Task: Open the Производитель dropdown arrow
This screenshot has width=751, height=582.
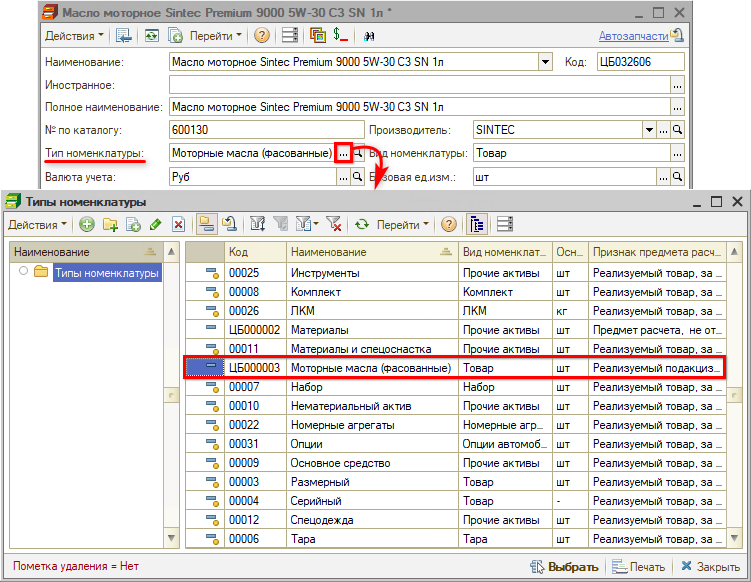Action: (x=649, y=130)
